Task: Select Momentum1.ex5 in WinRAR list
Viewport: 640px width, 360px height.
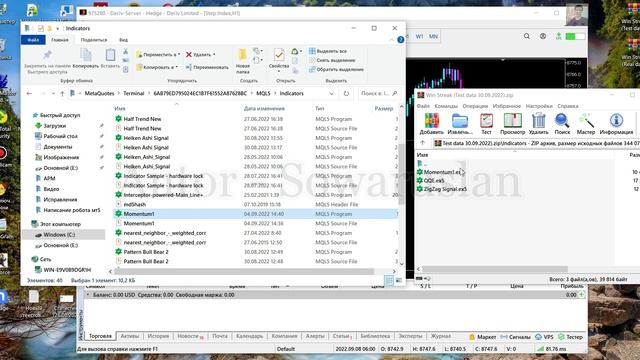Action: point(442,172)
